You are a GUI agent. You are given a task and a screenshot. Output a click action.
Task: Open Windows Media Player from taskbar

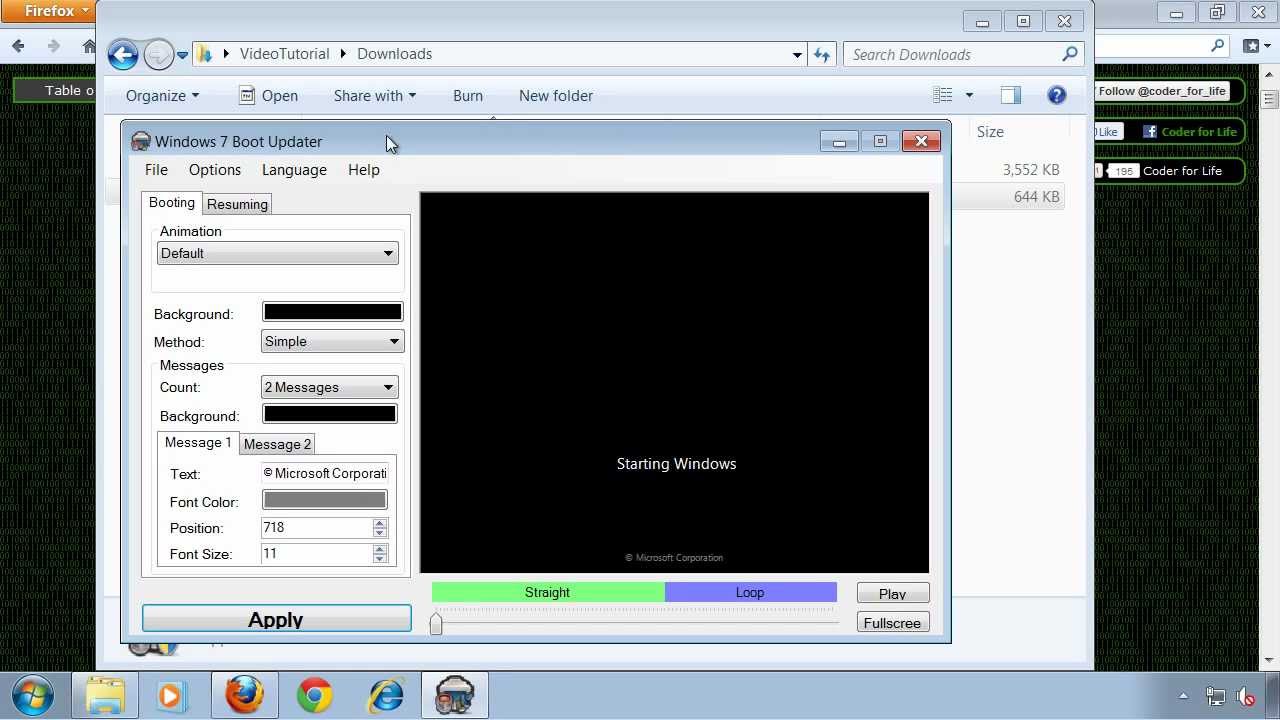click(171, 696)
